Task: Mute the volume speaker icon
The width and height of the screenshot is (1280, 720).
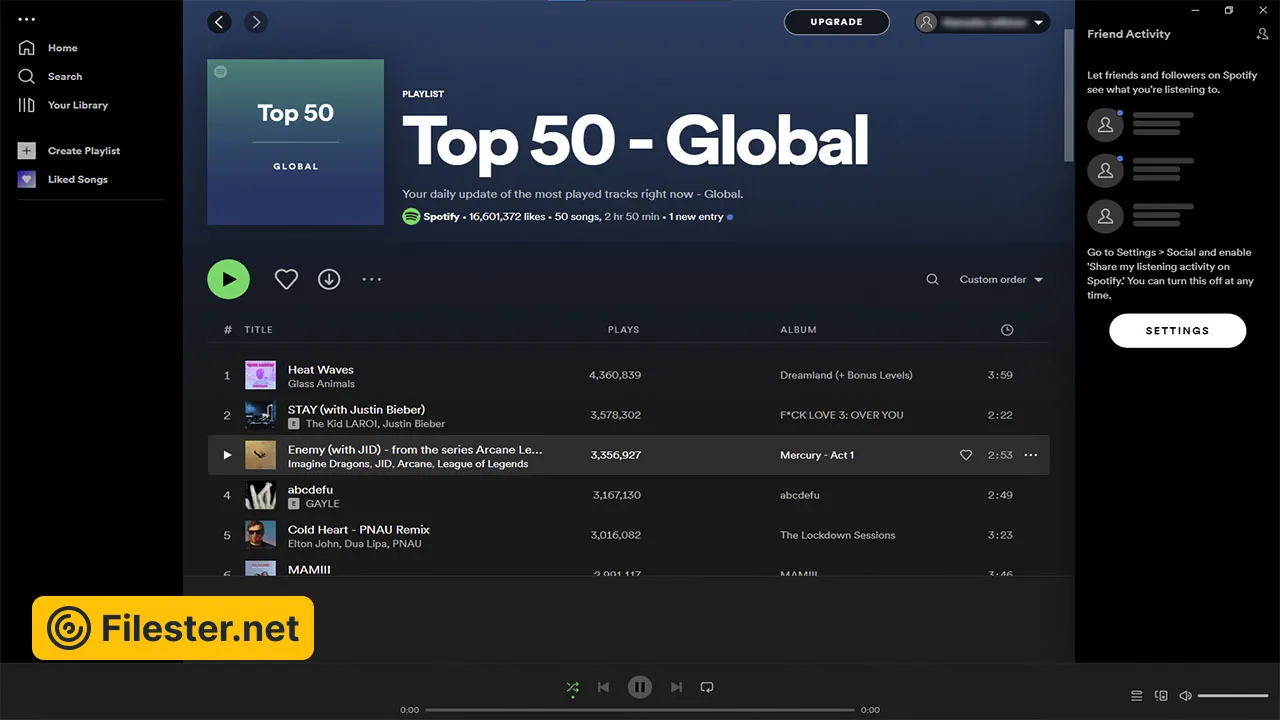Action: (x=1185, y=695)
